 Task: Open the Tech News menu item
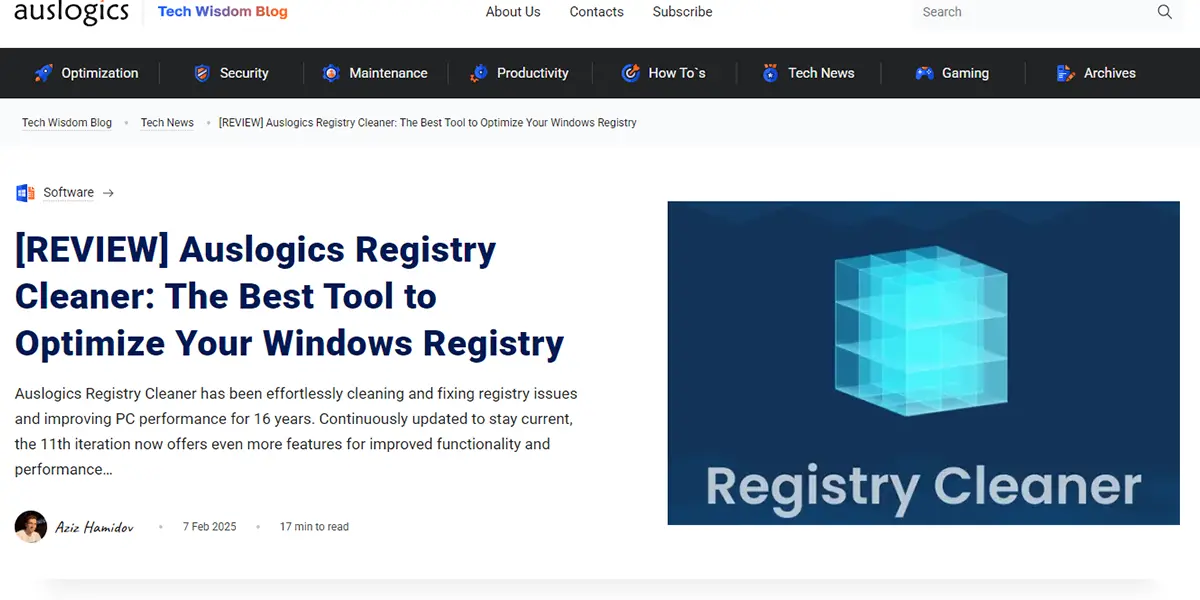tap(820, 72)
